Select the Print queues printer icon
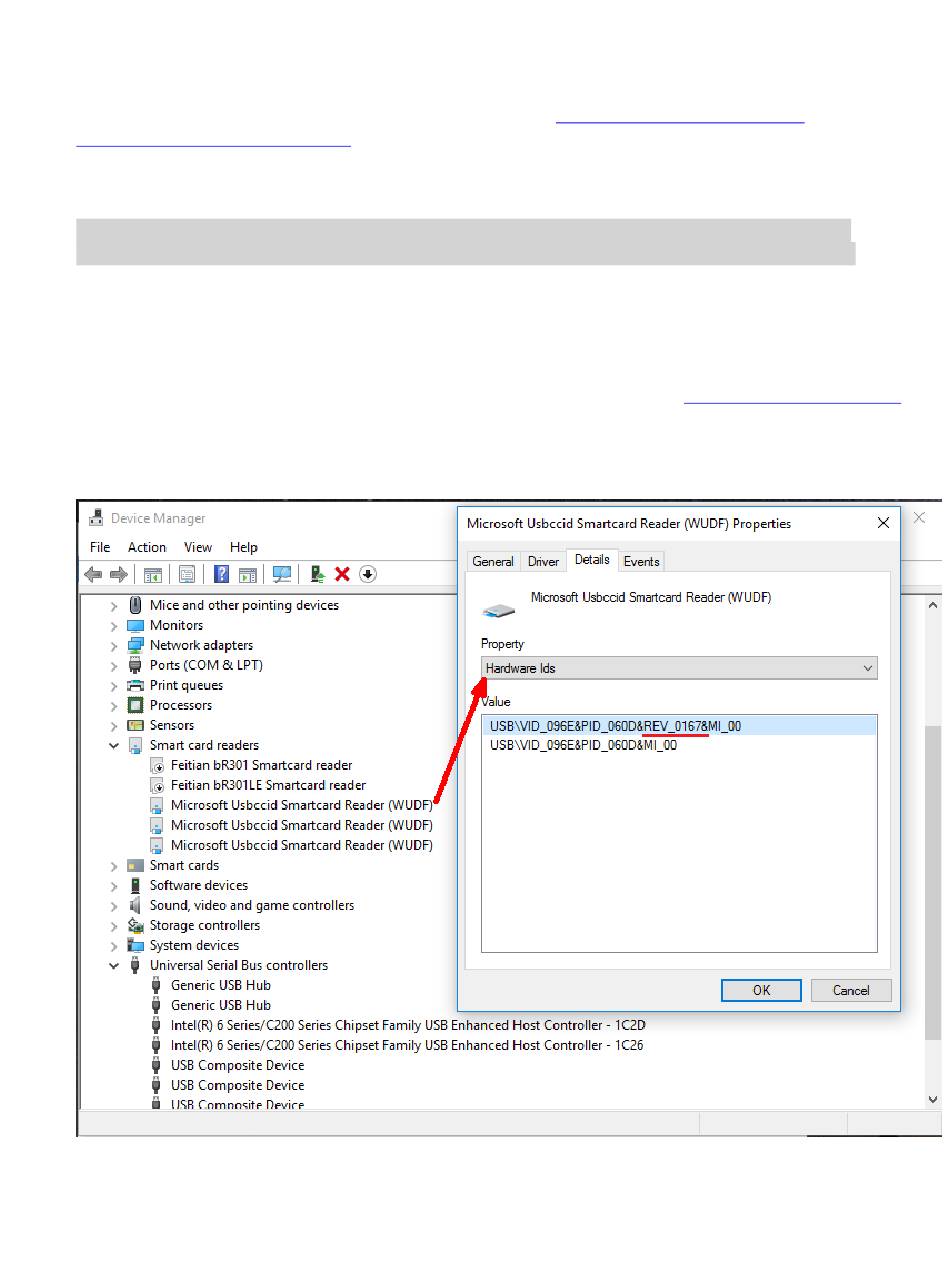The image size is (950, 1284). (136, 685)
